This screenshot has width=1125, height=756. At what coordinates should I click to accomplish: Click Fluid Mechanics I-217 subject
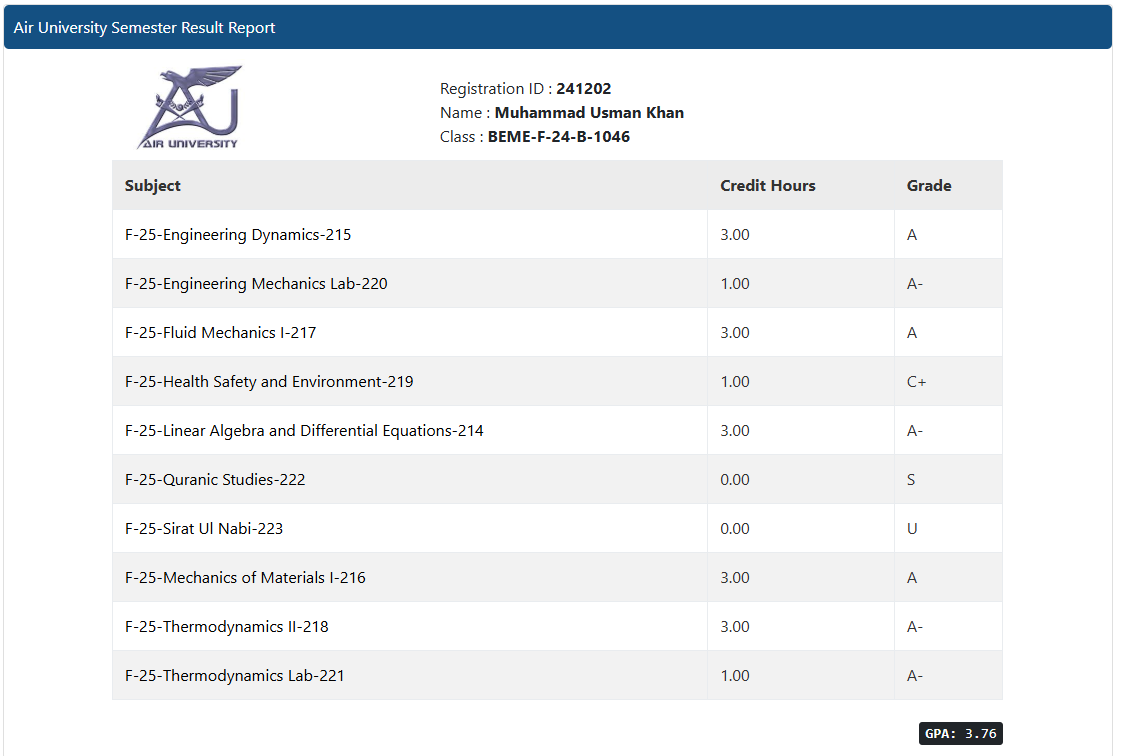(220, 333)
